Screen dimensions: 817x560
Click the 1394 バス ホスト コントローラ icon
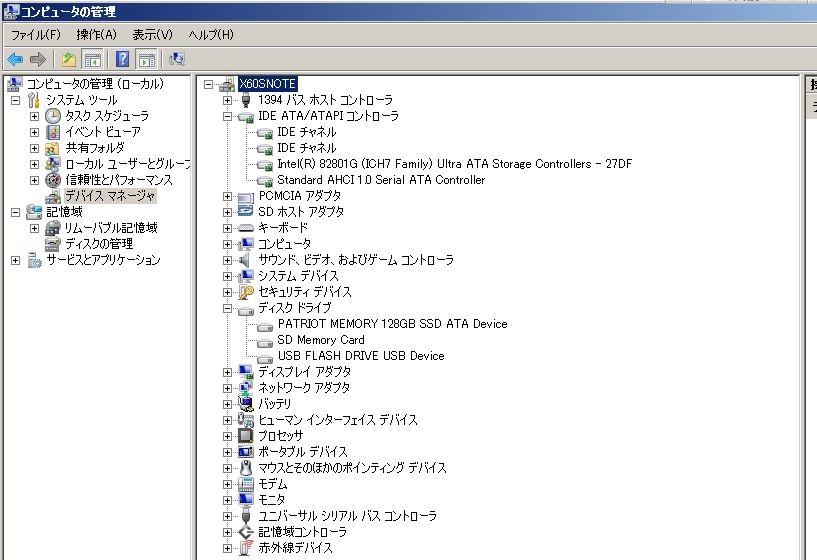[246, 100]
